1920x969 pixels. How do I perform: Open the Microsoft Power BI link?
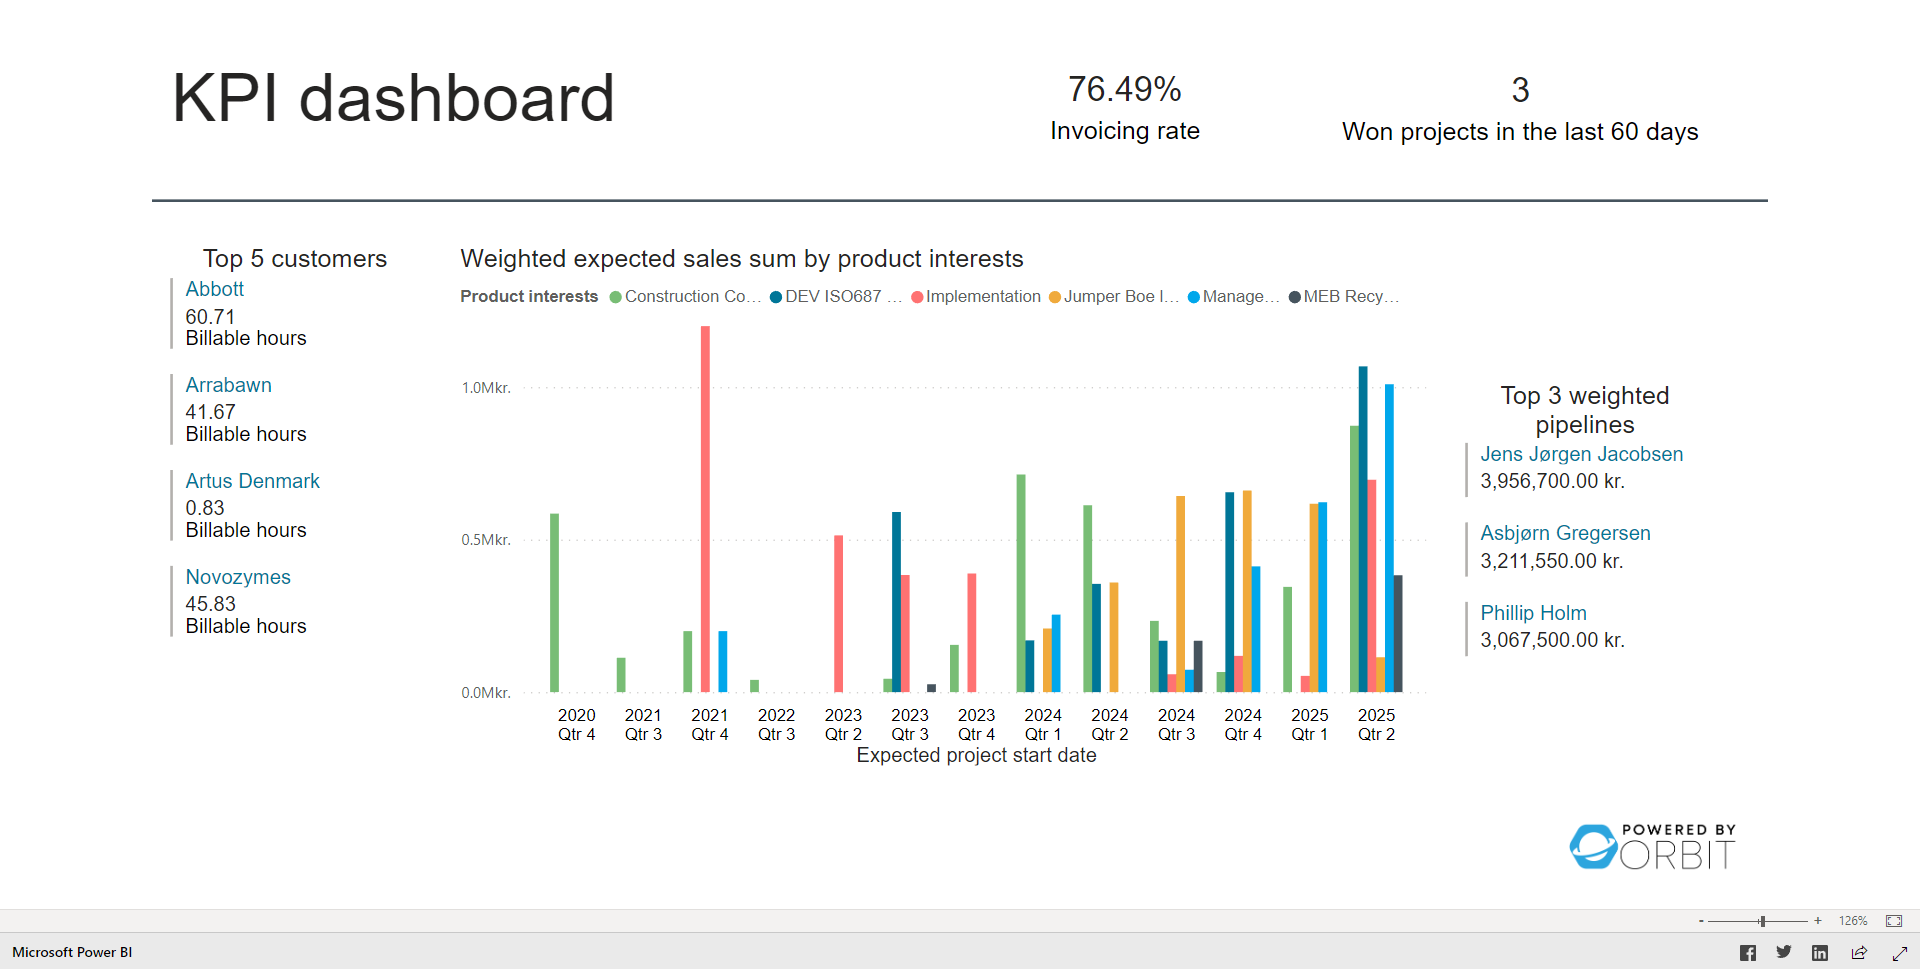pyautogui.click(x=71, y=952)
